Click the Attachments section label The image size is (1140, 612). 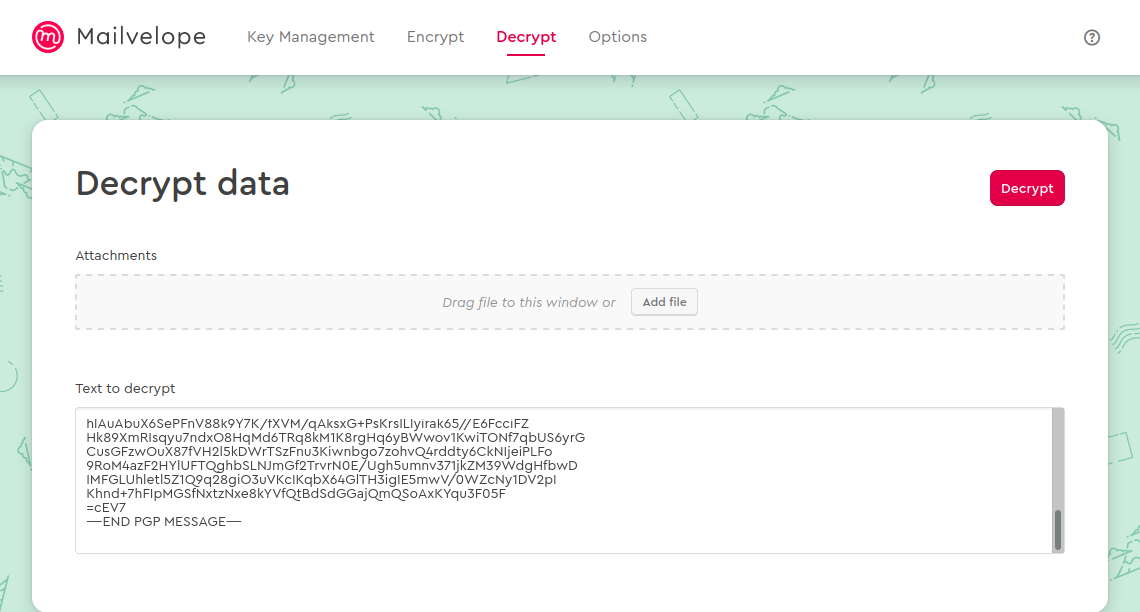tap(116, 255)
